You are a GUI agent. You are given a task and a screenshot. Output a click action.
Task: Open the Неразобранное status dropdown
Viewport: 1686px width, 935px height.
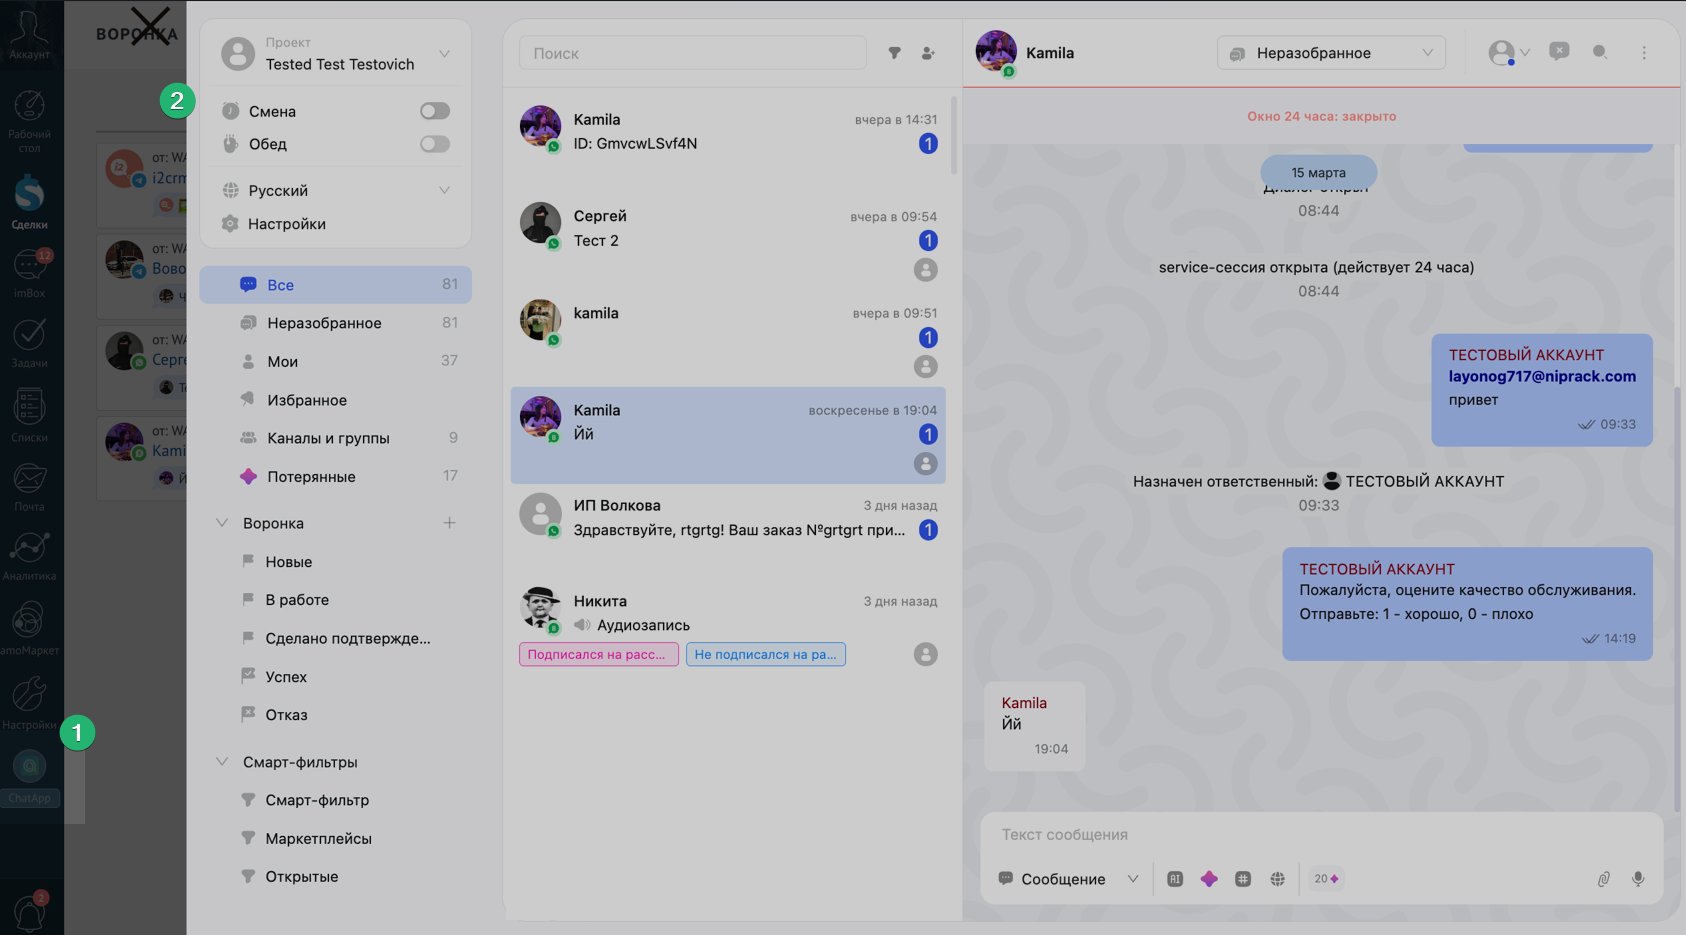click(1331, 53)
